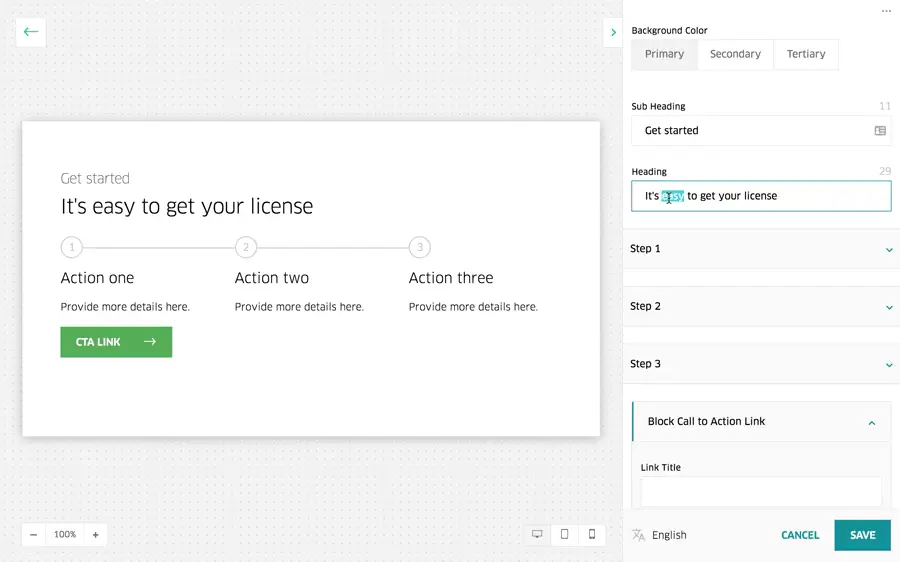This screenshot has height=562, width=900.
Task: Click step circle number 1 in preview
Action: click(x=72, y=247)
